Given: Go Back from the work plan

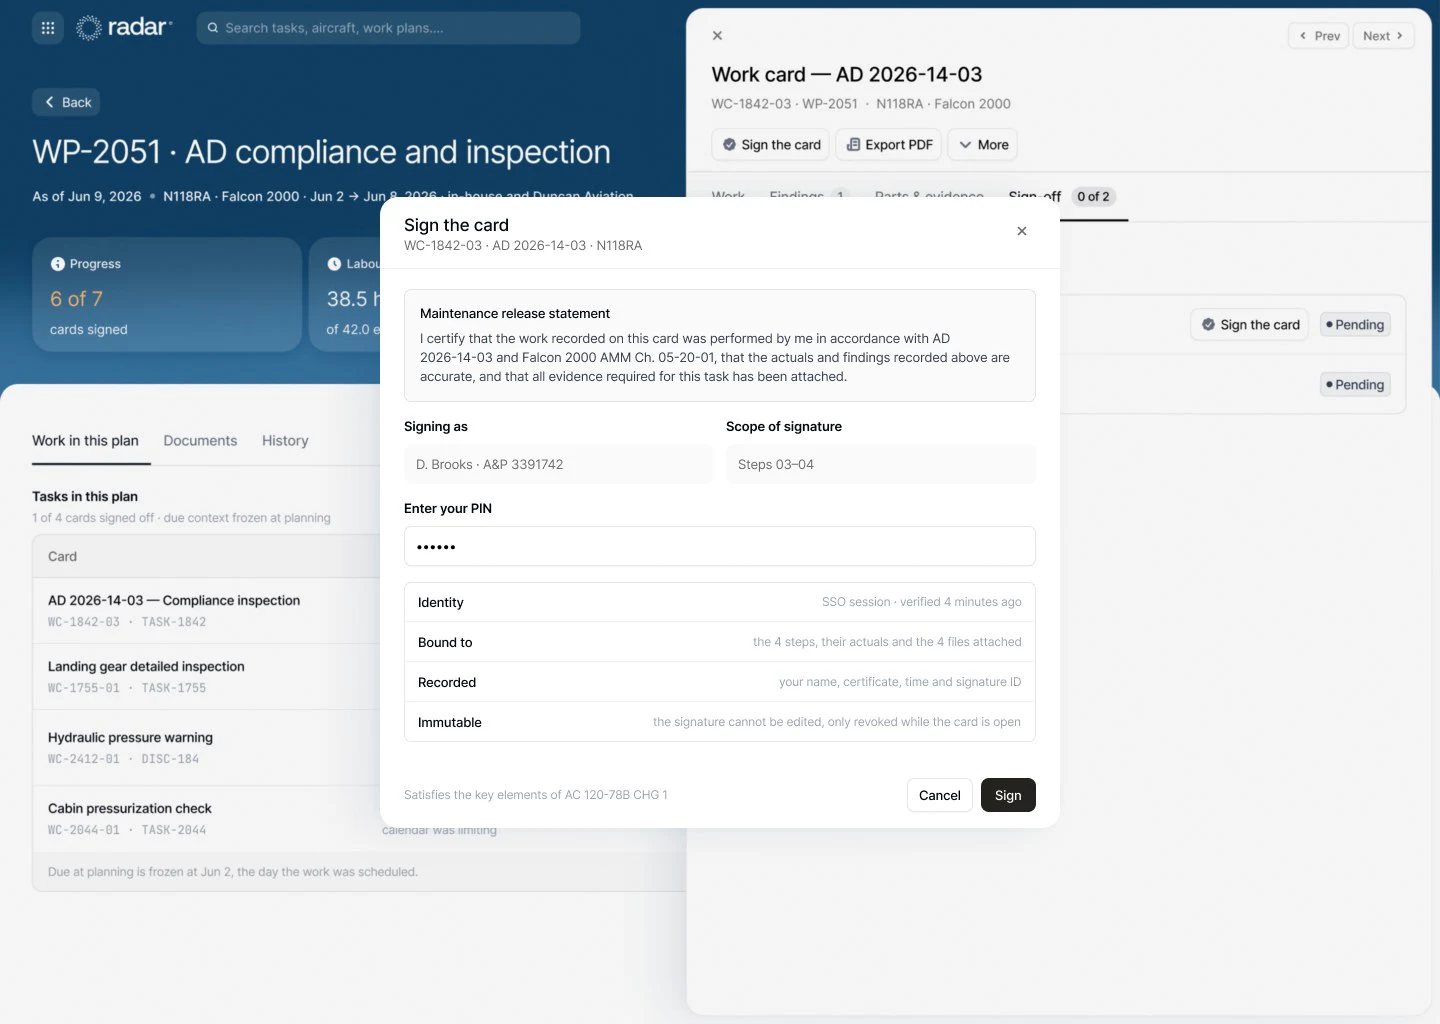Looking at the screenshot, I should click(66, 102).
